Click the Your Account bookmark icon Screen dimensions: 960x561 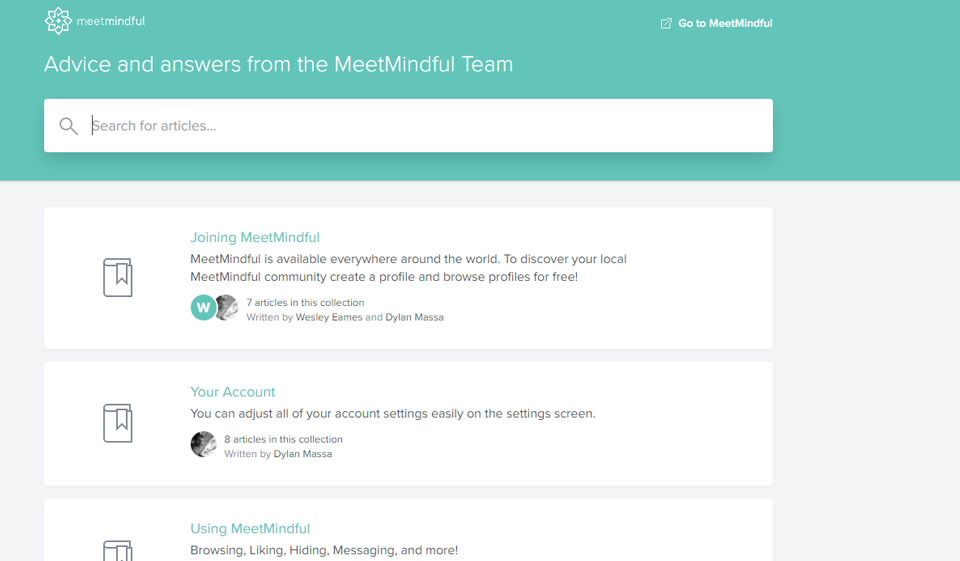click(118, 423)
